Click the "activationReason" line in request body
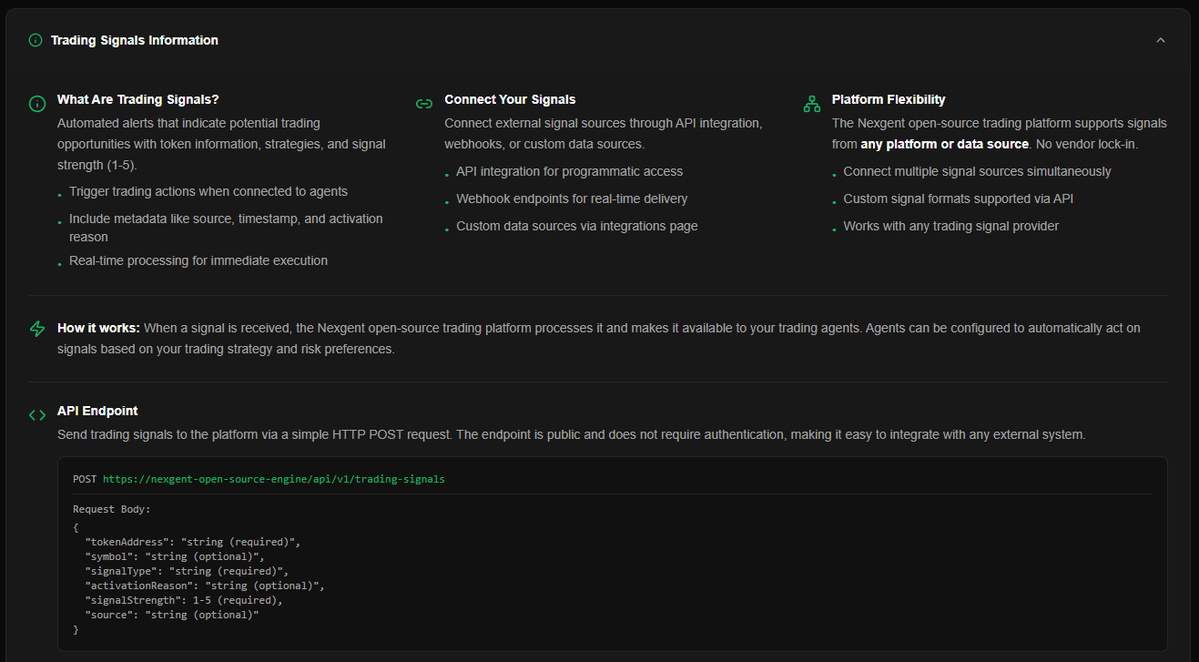 [x=205, y=586]
